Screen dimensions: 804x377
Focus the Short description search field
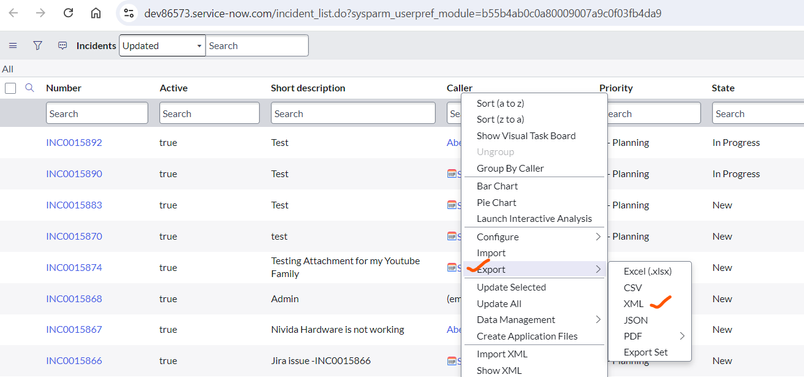(353, 113)
